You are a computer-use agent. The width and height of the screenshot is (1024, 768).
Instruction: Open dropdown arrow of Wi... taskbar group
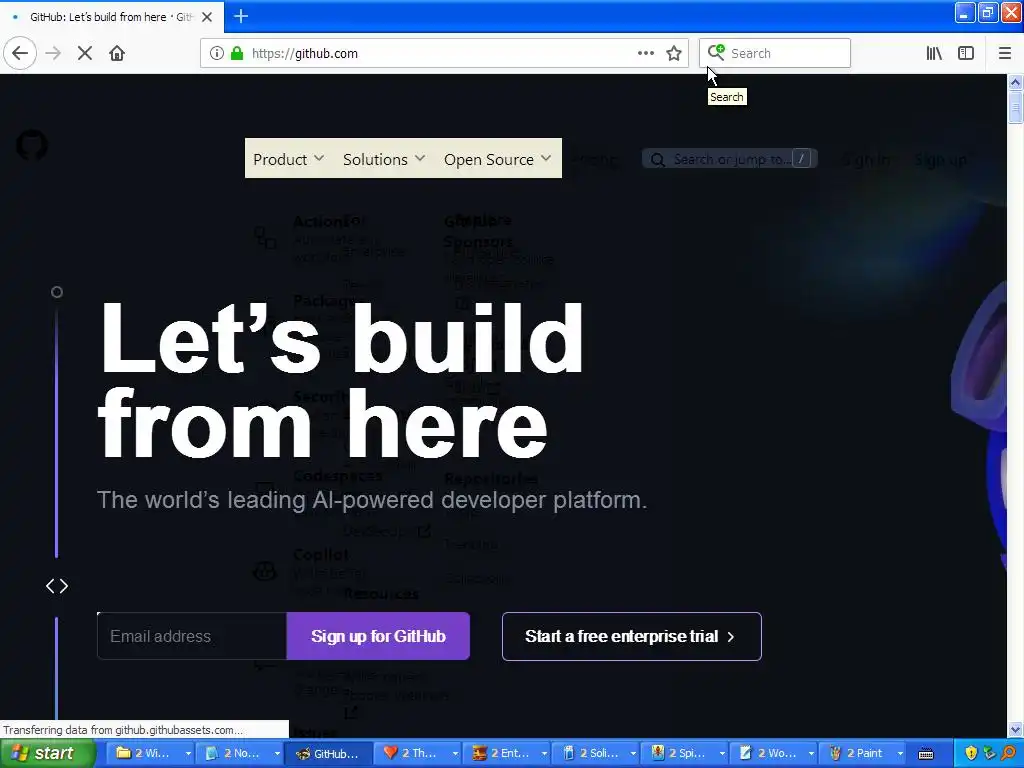188,754
